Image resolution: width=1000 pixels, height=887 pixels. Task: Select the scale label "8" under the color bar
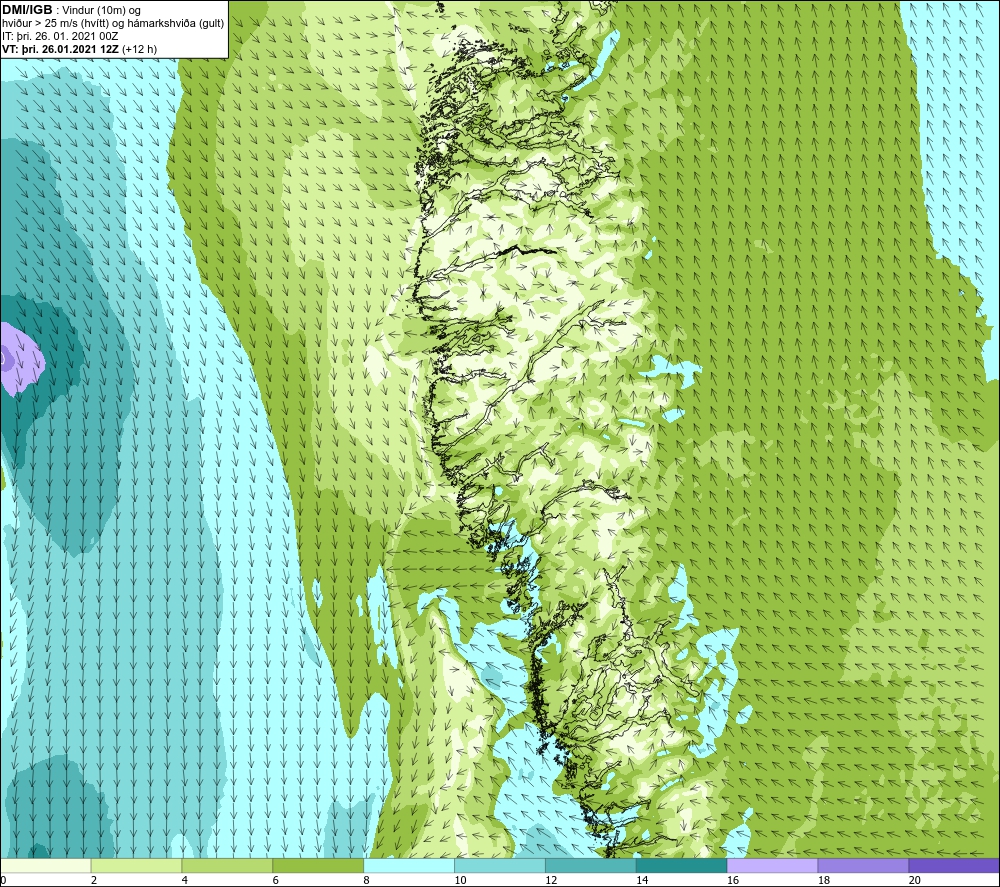click(x=366, y=880)
